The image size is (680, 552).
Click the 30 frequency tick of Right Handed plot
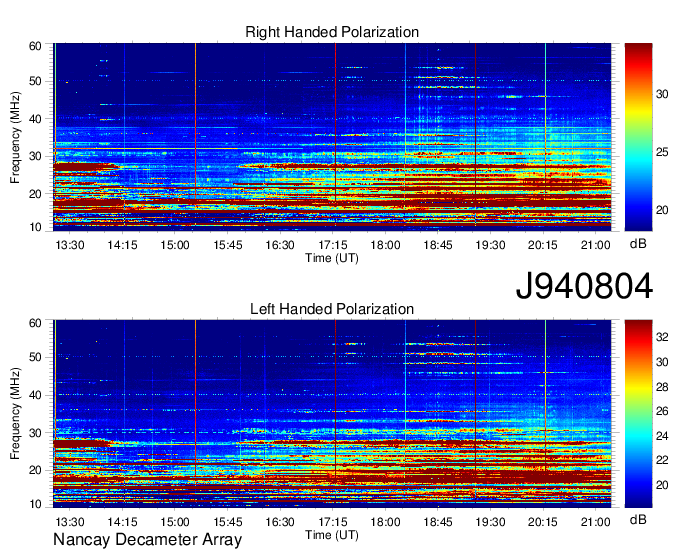click(x=35, y=156)
